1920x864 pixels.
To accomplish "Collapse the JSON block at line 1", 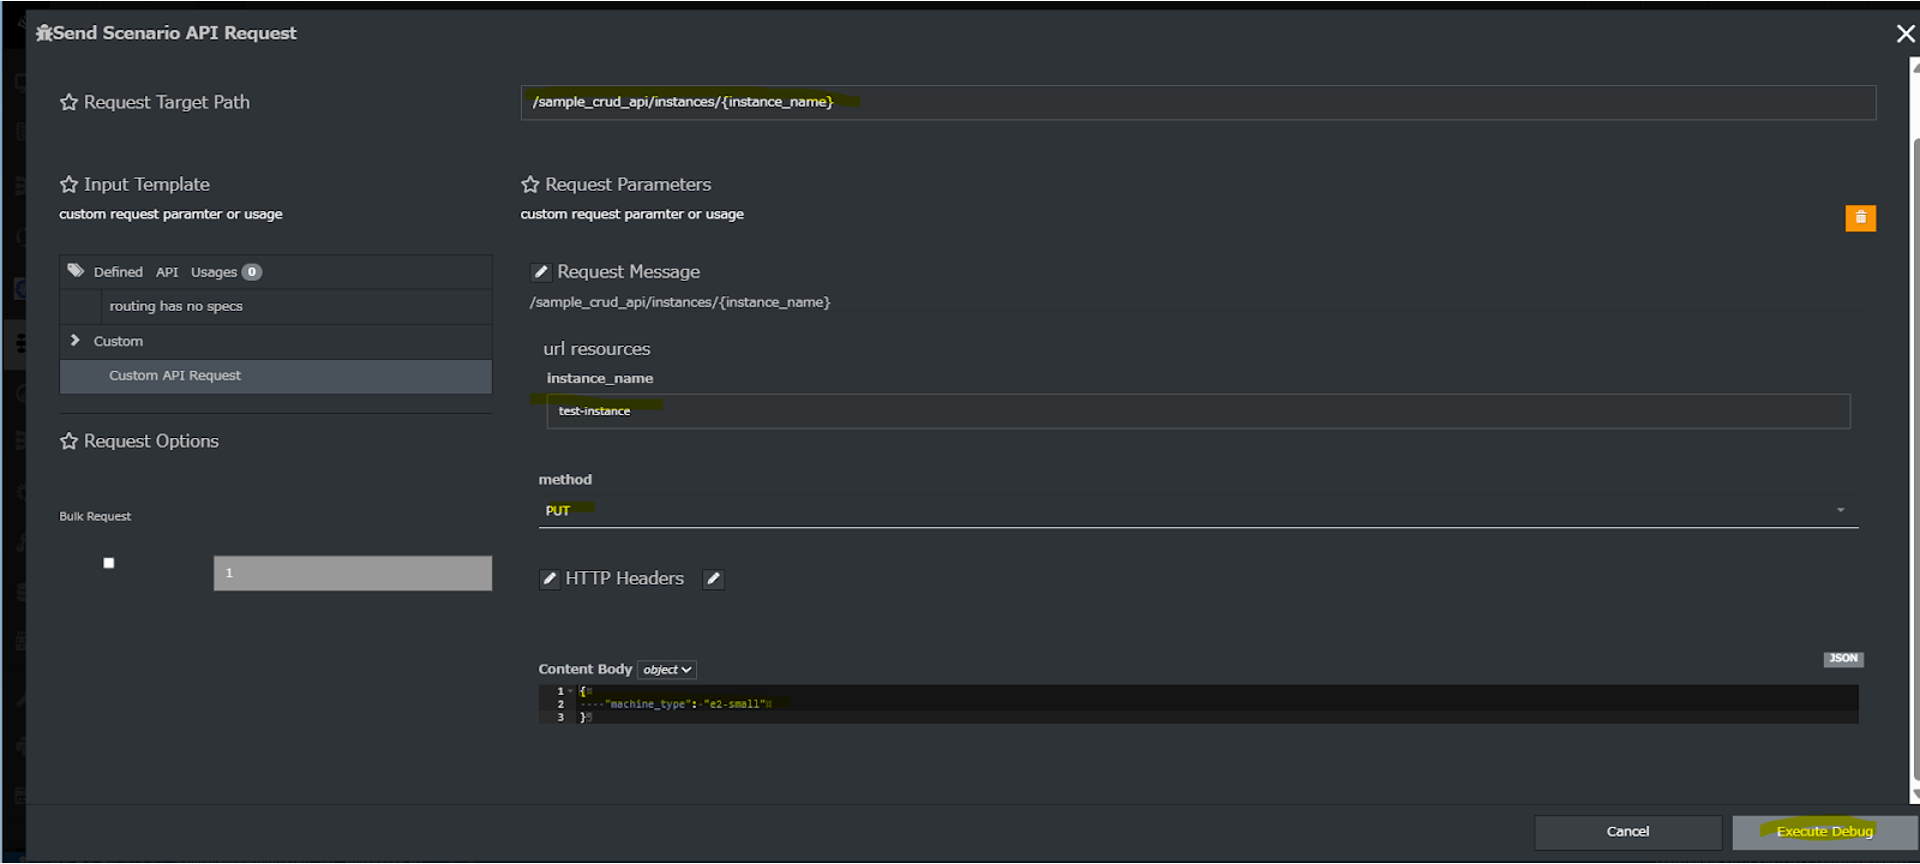I will pos(570,691).
